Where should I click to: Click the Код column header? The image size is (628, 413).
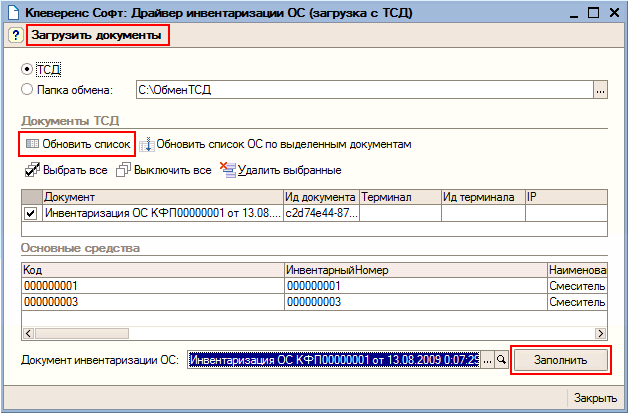pyautogui.click(x=153, y=270)
